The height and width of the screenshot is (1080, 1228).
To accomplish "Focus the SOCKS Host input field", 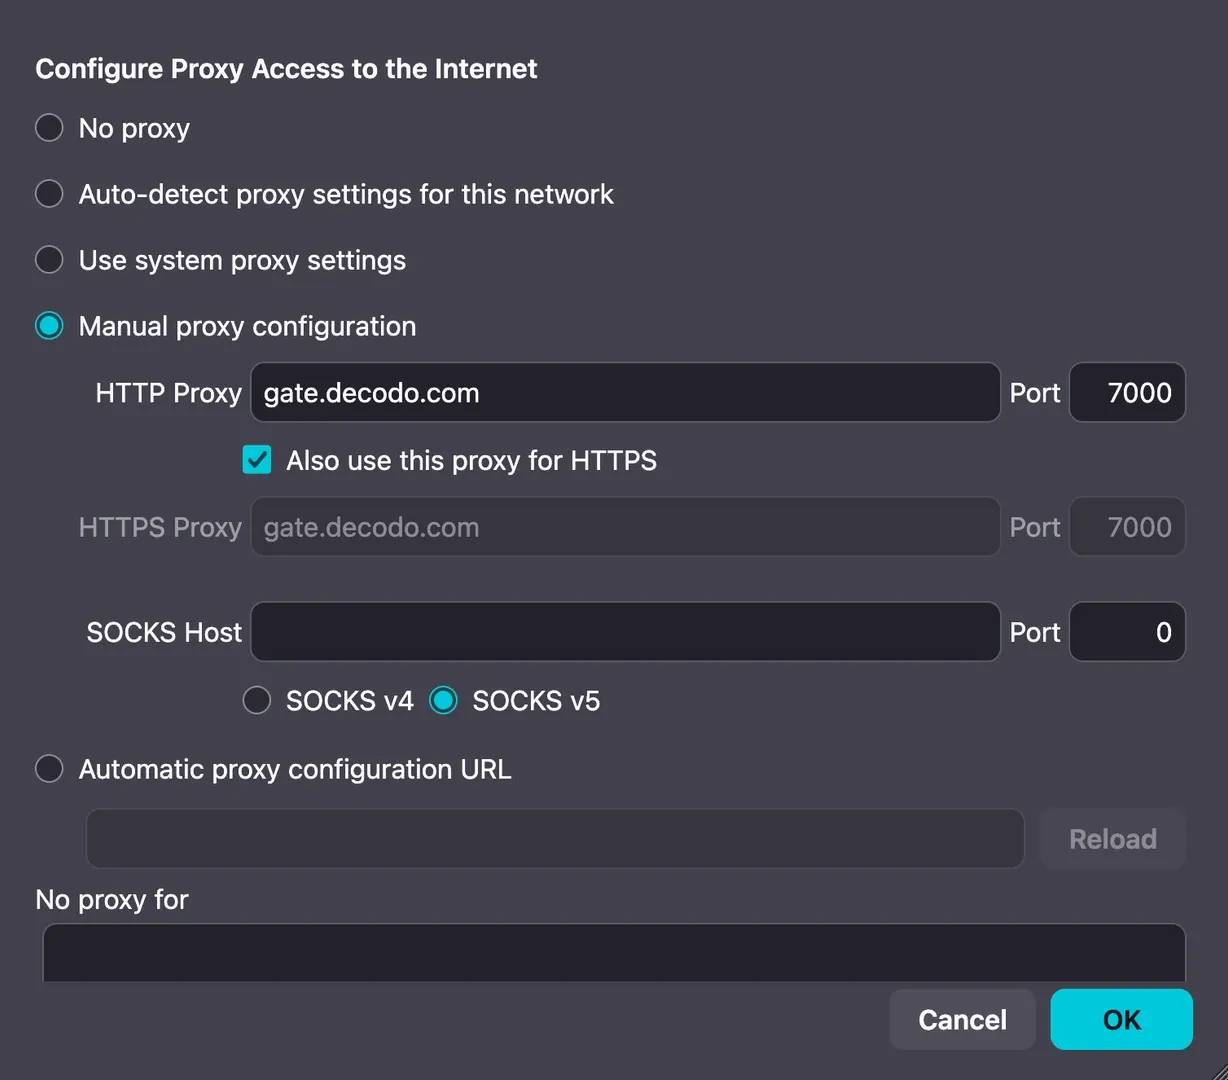I will click(625, 632).
